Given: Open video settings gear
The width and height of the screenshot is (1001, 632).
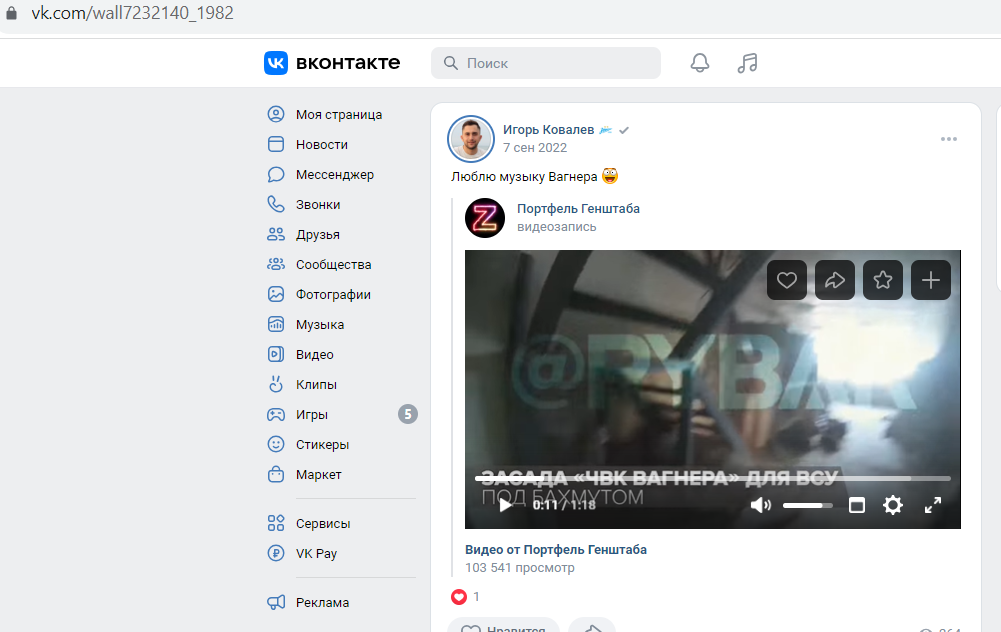Looking at the screenshot, I should pos(892,506).
